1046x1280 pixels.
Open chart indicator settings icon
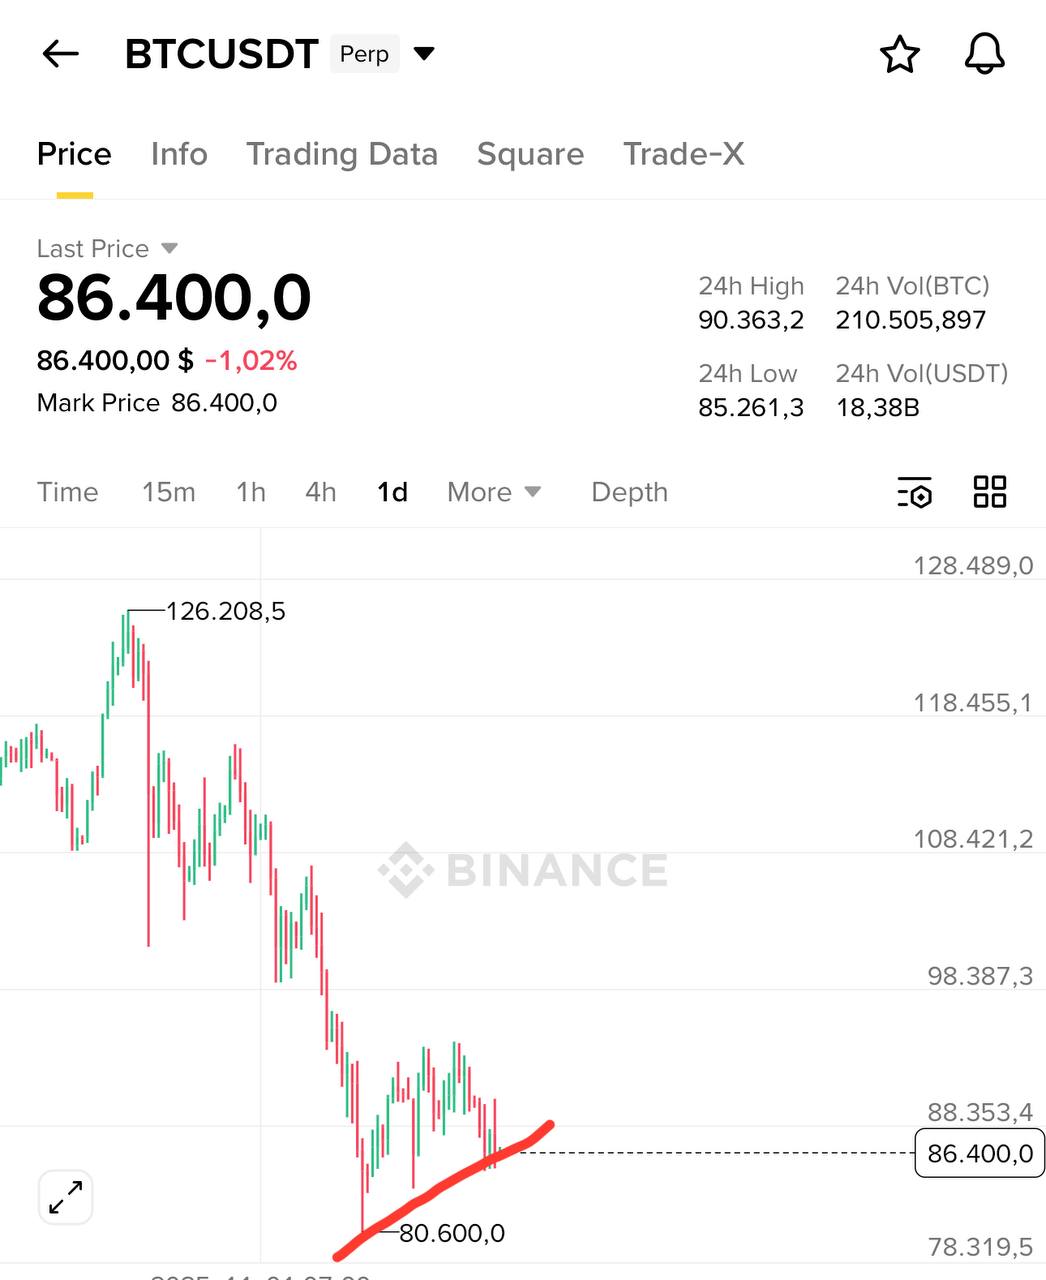coord(913,492)
